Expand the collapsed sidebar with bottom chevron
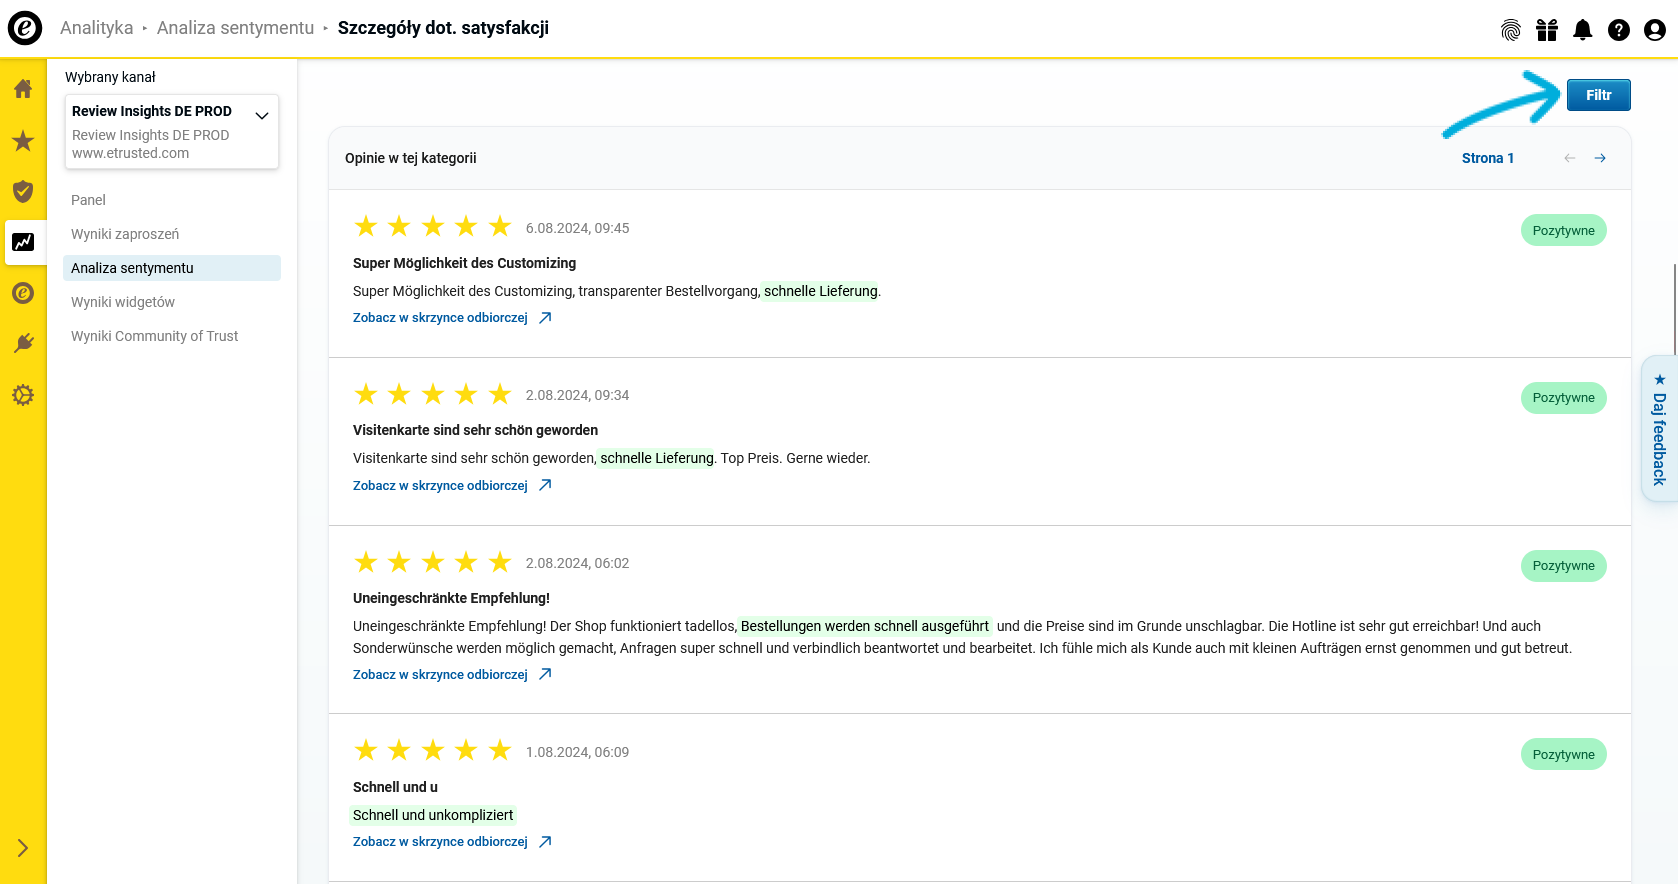 click(23, 848)
